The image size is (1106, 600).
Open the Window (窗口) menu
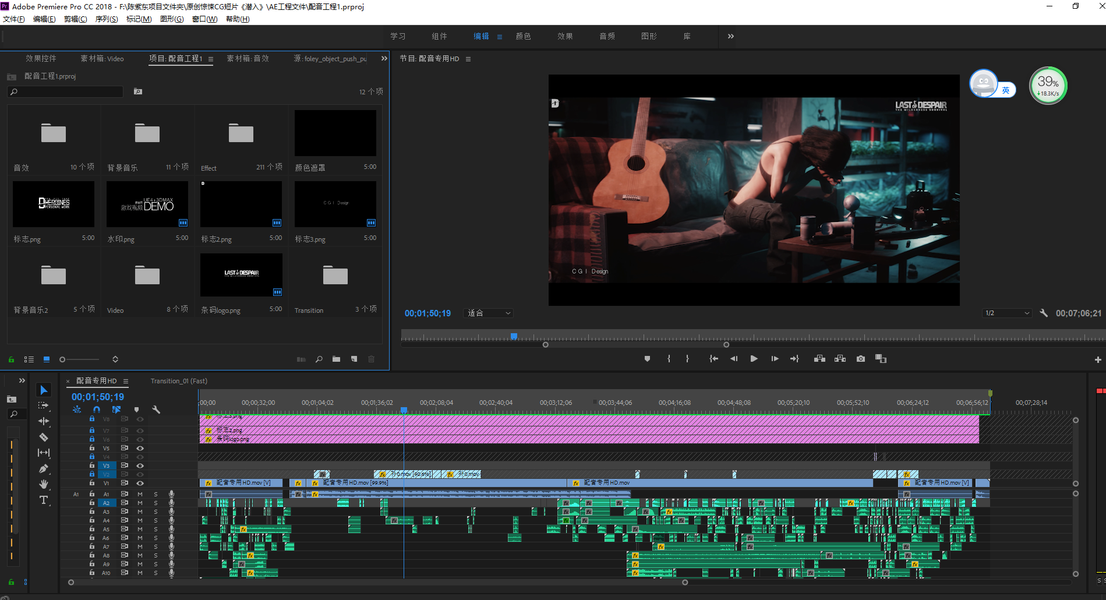coord(205,19)
